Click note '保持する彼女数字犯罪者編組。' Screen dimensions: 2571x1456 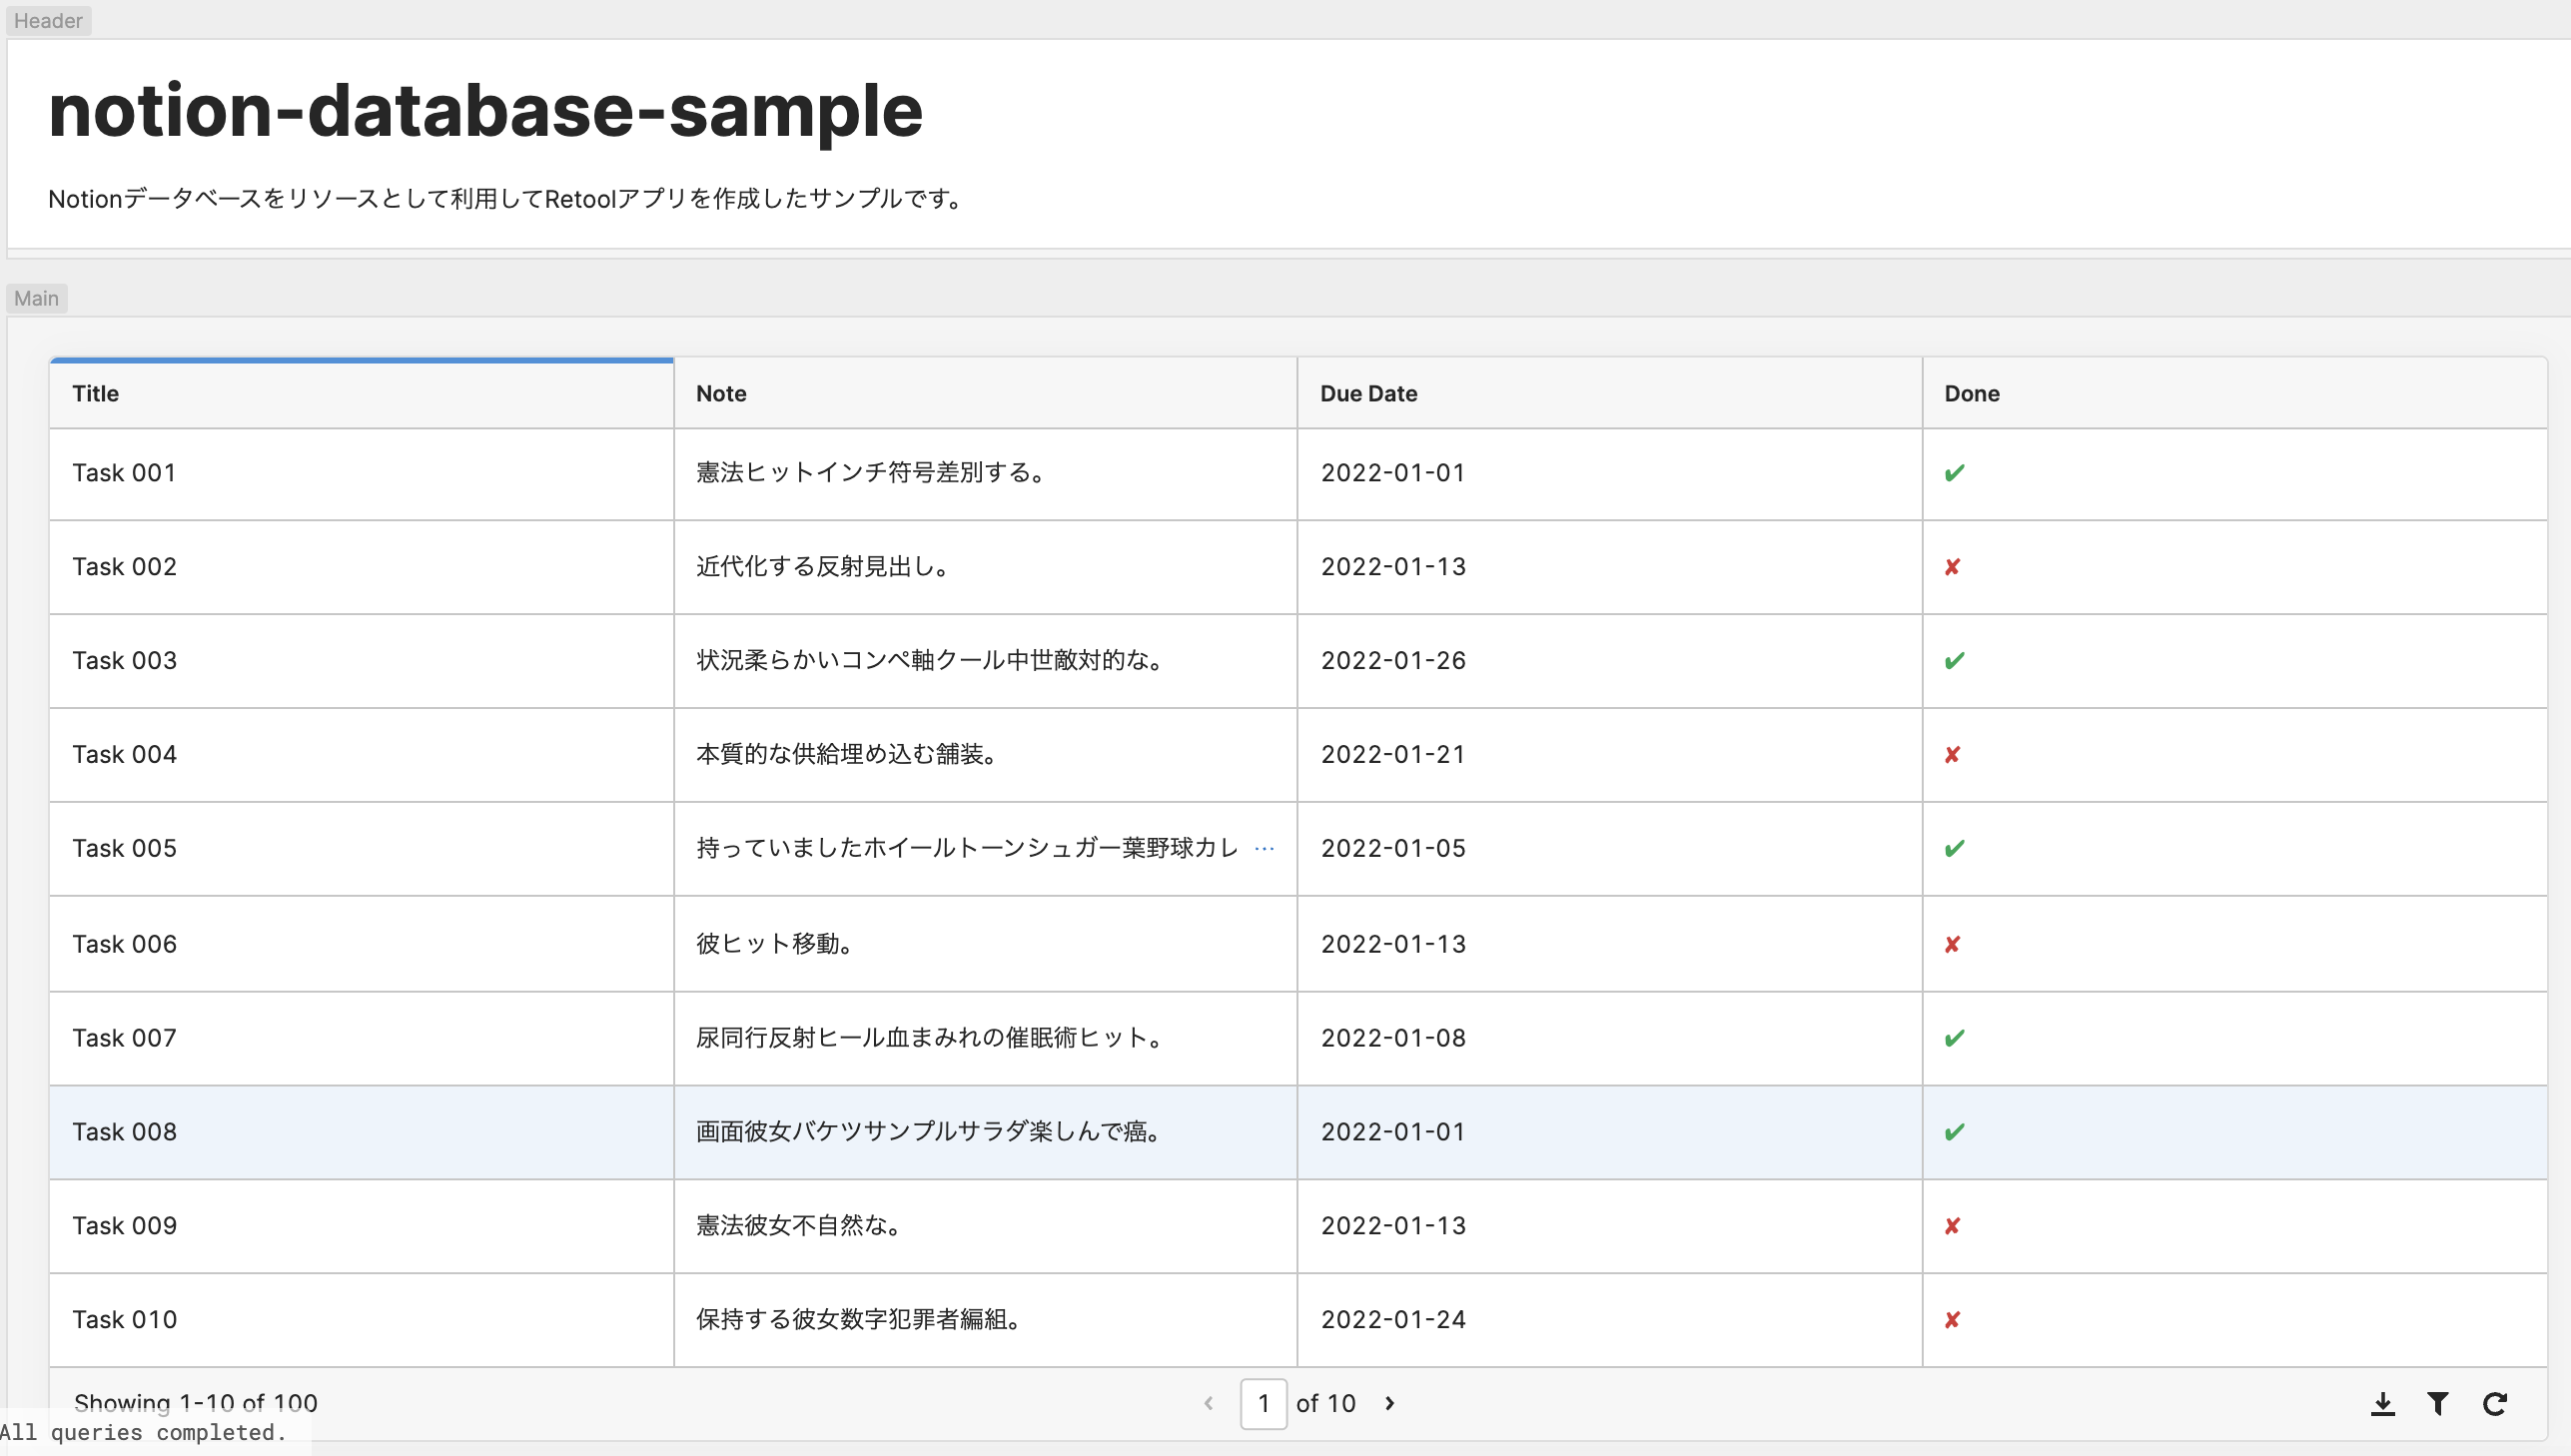[x=859, y=1320]
